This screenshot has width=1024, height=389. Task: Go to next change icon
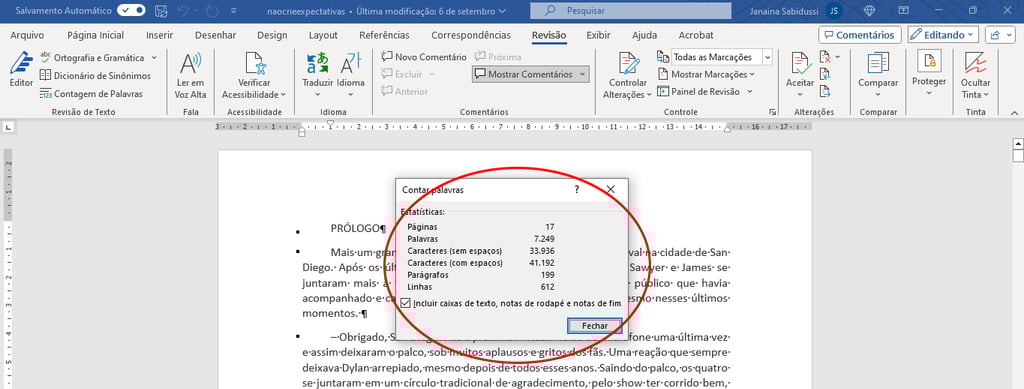(x=825, y=91)
